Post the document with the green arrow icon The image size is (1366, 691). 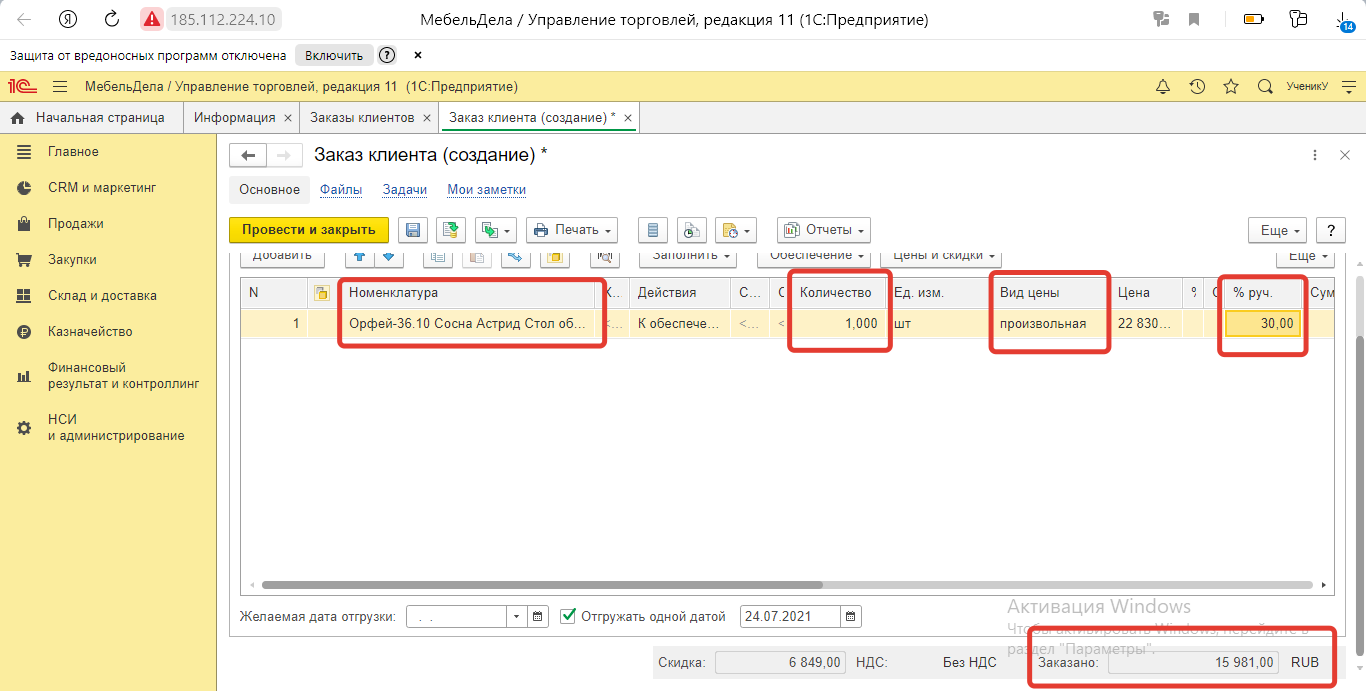[451, 230]
